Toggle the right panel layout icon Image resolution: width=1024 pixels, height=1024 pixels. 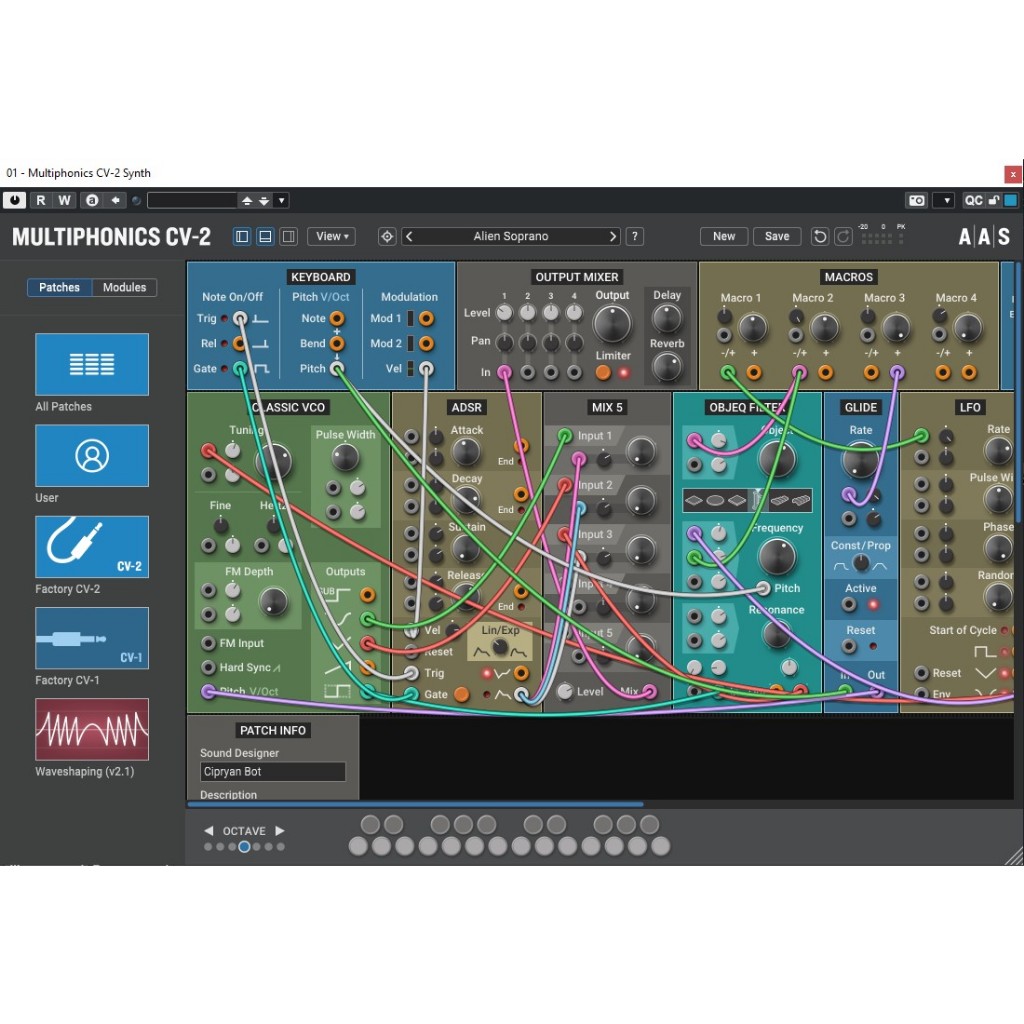pyautogui.click(x=289, y=236)
